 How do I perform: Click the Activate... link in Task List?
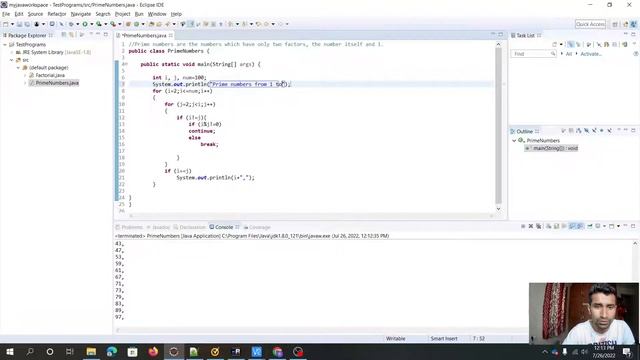pyautogui.click(x=591, y=54)
